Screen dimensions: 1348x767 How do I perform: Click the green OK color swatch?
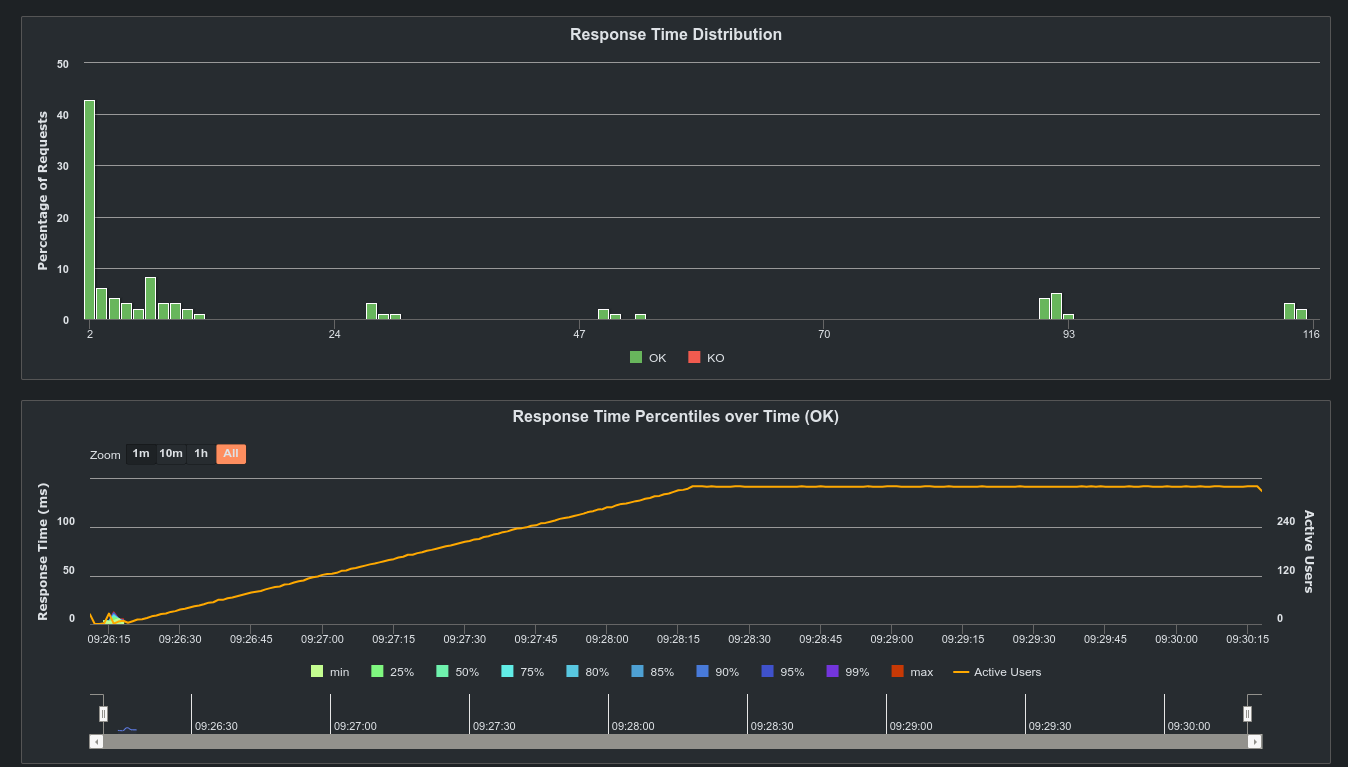click(636, 358)
